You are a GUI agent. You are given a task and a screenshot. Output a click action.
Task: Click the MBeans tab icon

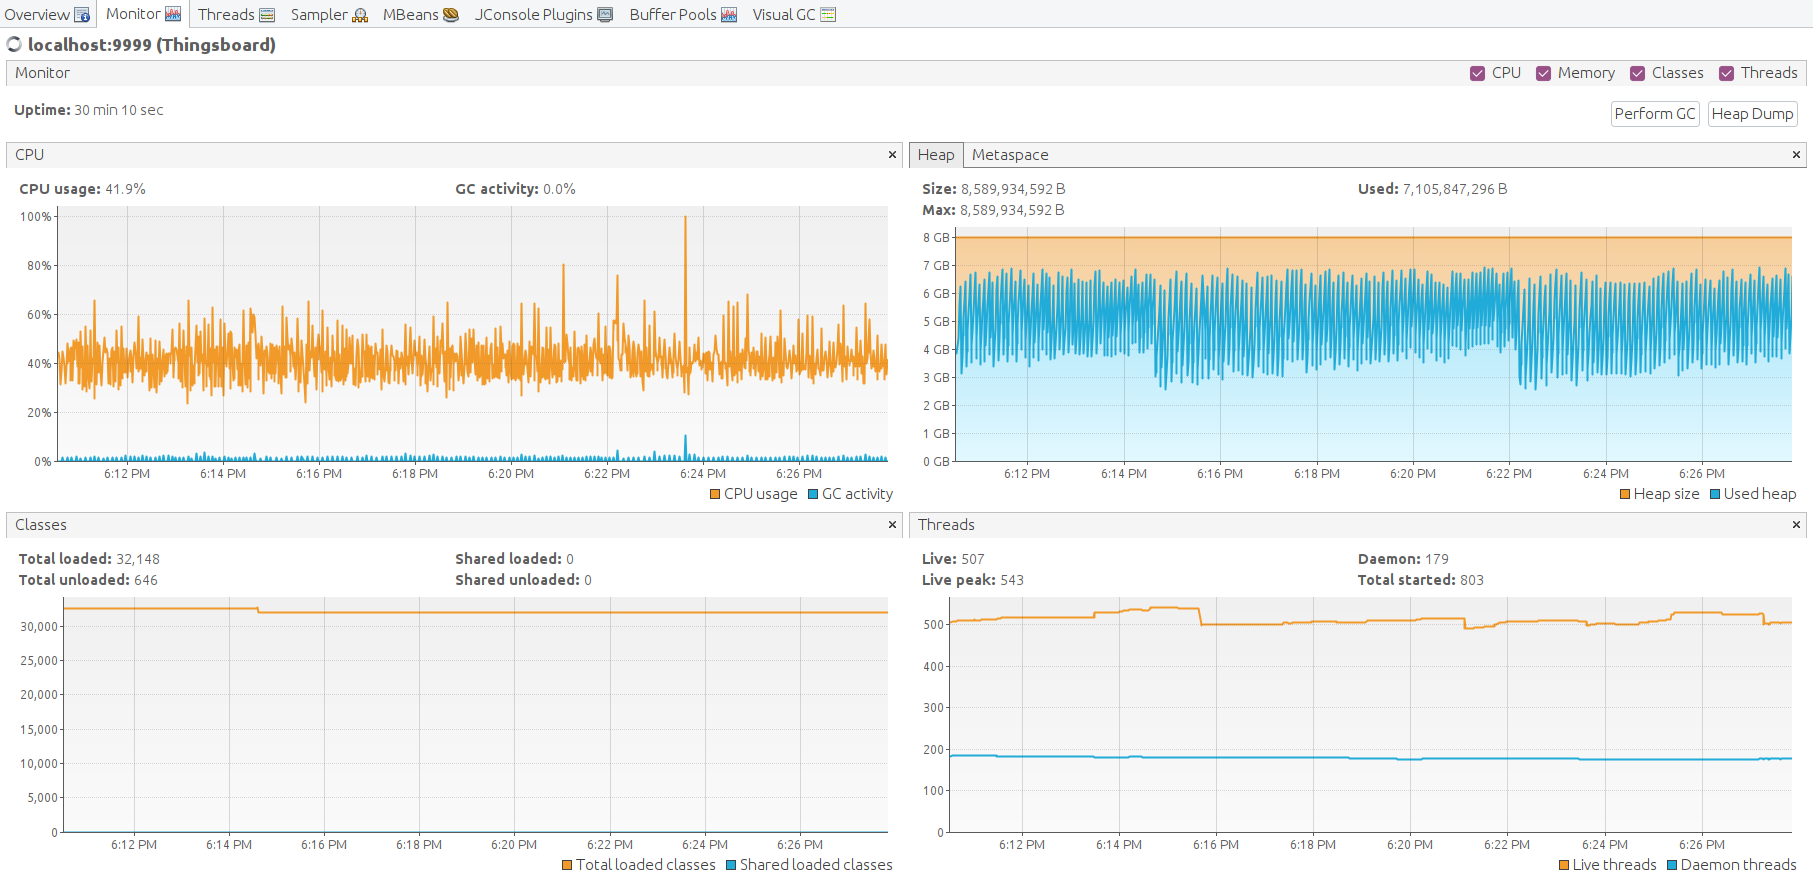point(451,15)
